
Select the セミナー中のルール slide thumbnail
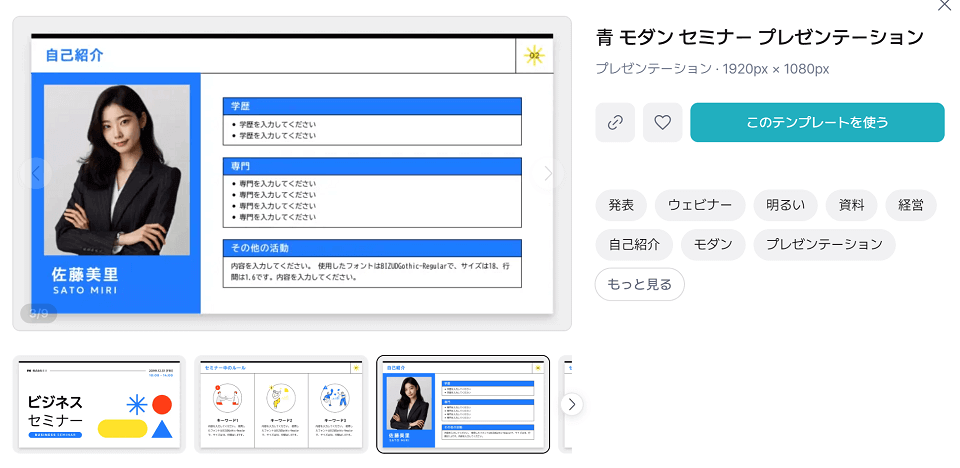click(280, 404)
